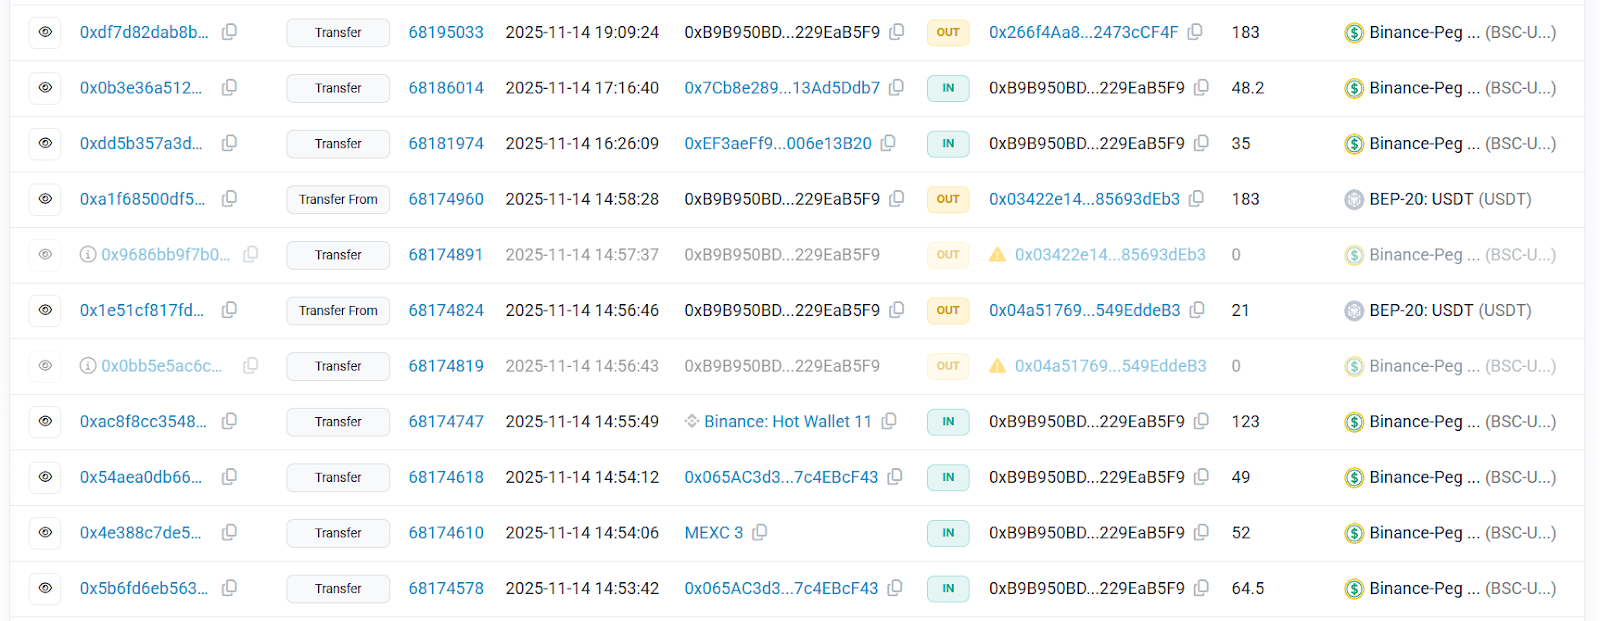Click BEP-20 USDT token icon in 183 row
Image resolution: width=1600 pixels, height=621 pixels.
tap(1354, 199)
